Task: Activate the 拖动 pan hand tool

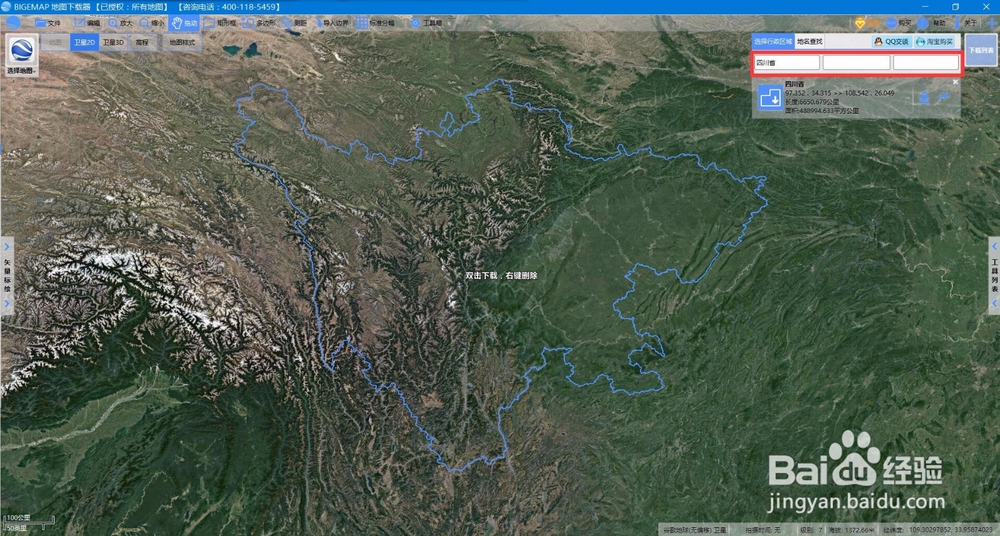Action: (x=184, y=23)
